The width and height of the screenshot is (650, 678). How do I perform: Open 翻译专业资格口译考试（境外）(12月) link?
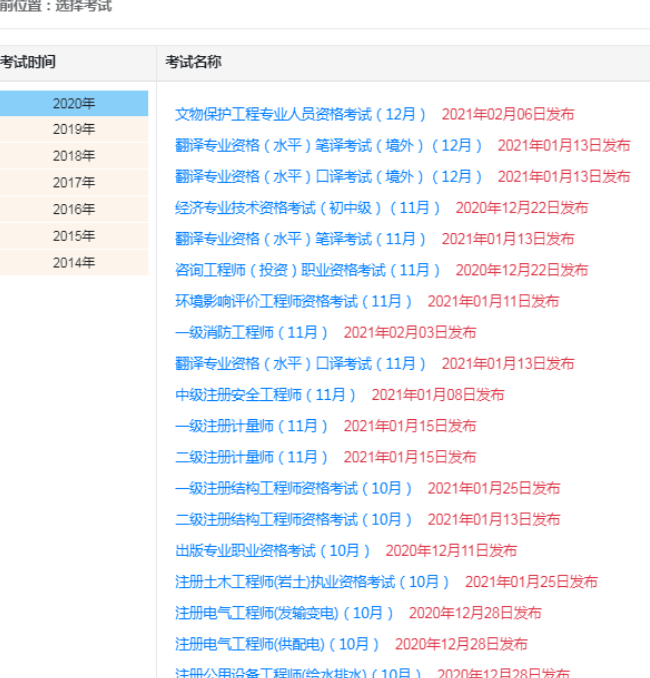[x=329, y=176]
